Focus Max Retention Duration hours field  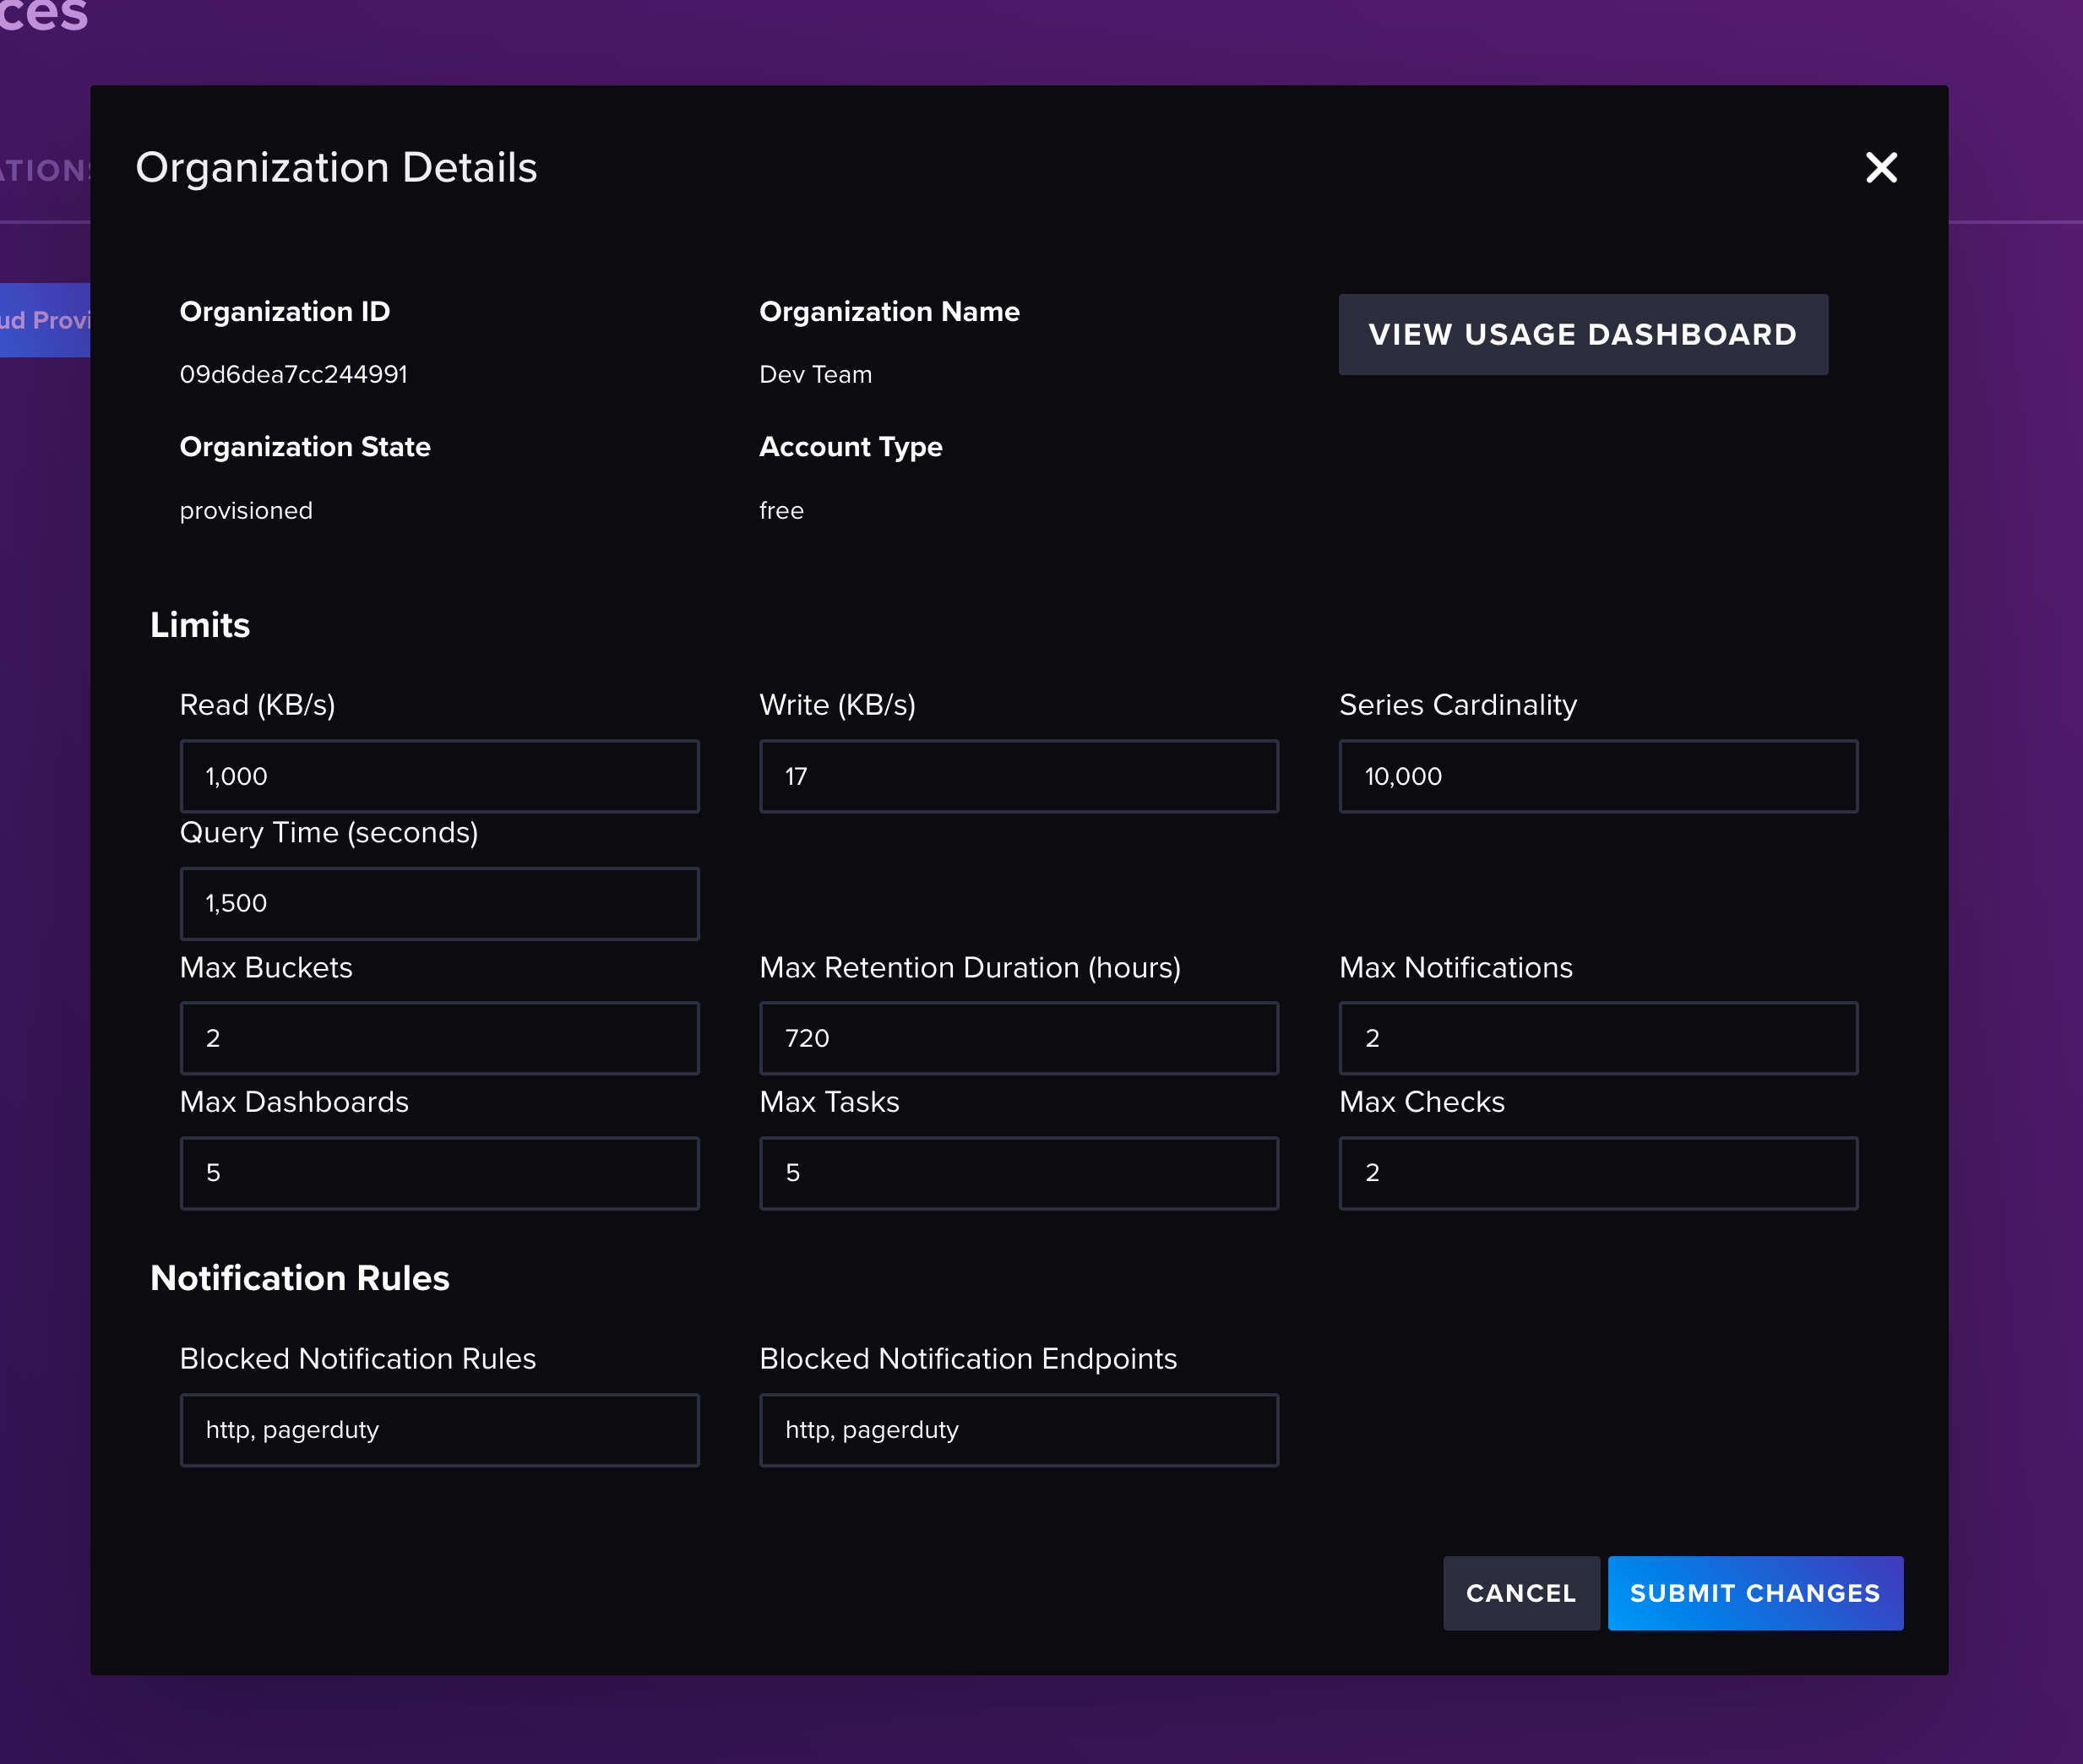click(1018, 1038)
